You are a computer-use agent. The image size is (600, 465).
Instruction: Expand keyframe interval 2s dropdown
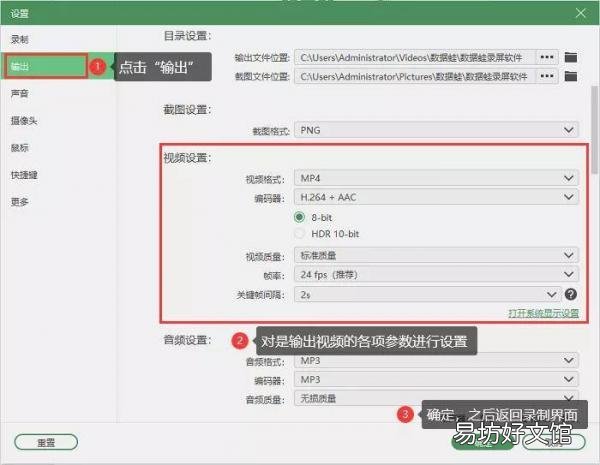tap(427, 294)
